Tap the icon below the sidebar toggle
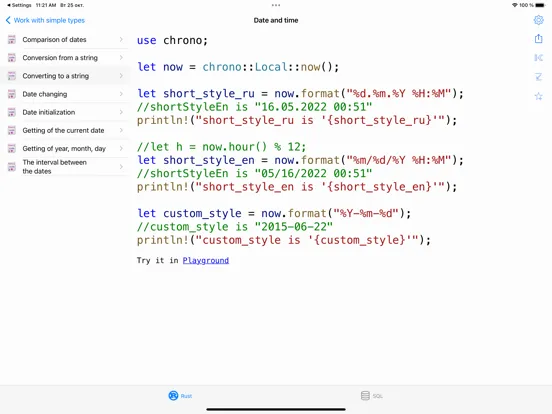Viewport: 552px width, 414px height. click(x=538, y=77)
